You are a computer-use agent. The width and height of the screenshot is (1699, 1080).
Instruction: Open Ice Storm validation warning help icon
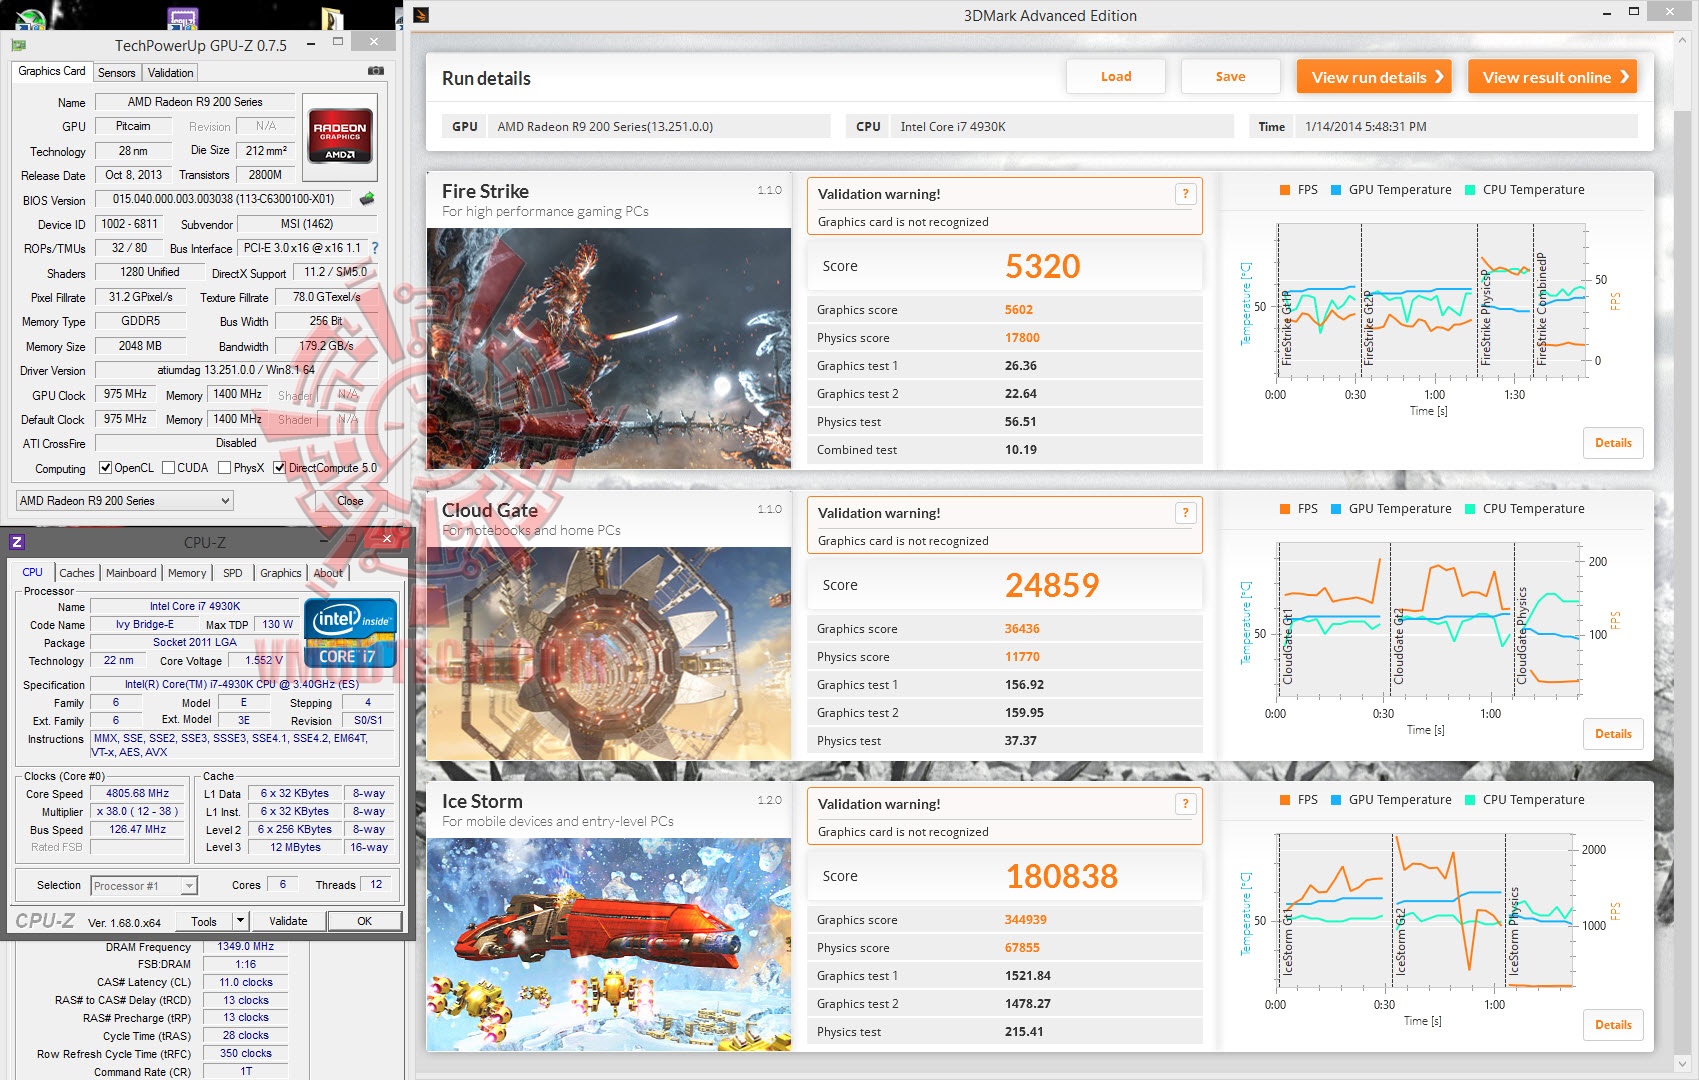[x=1185, y=804]
